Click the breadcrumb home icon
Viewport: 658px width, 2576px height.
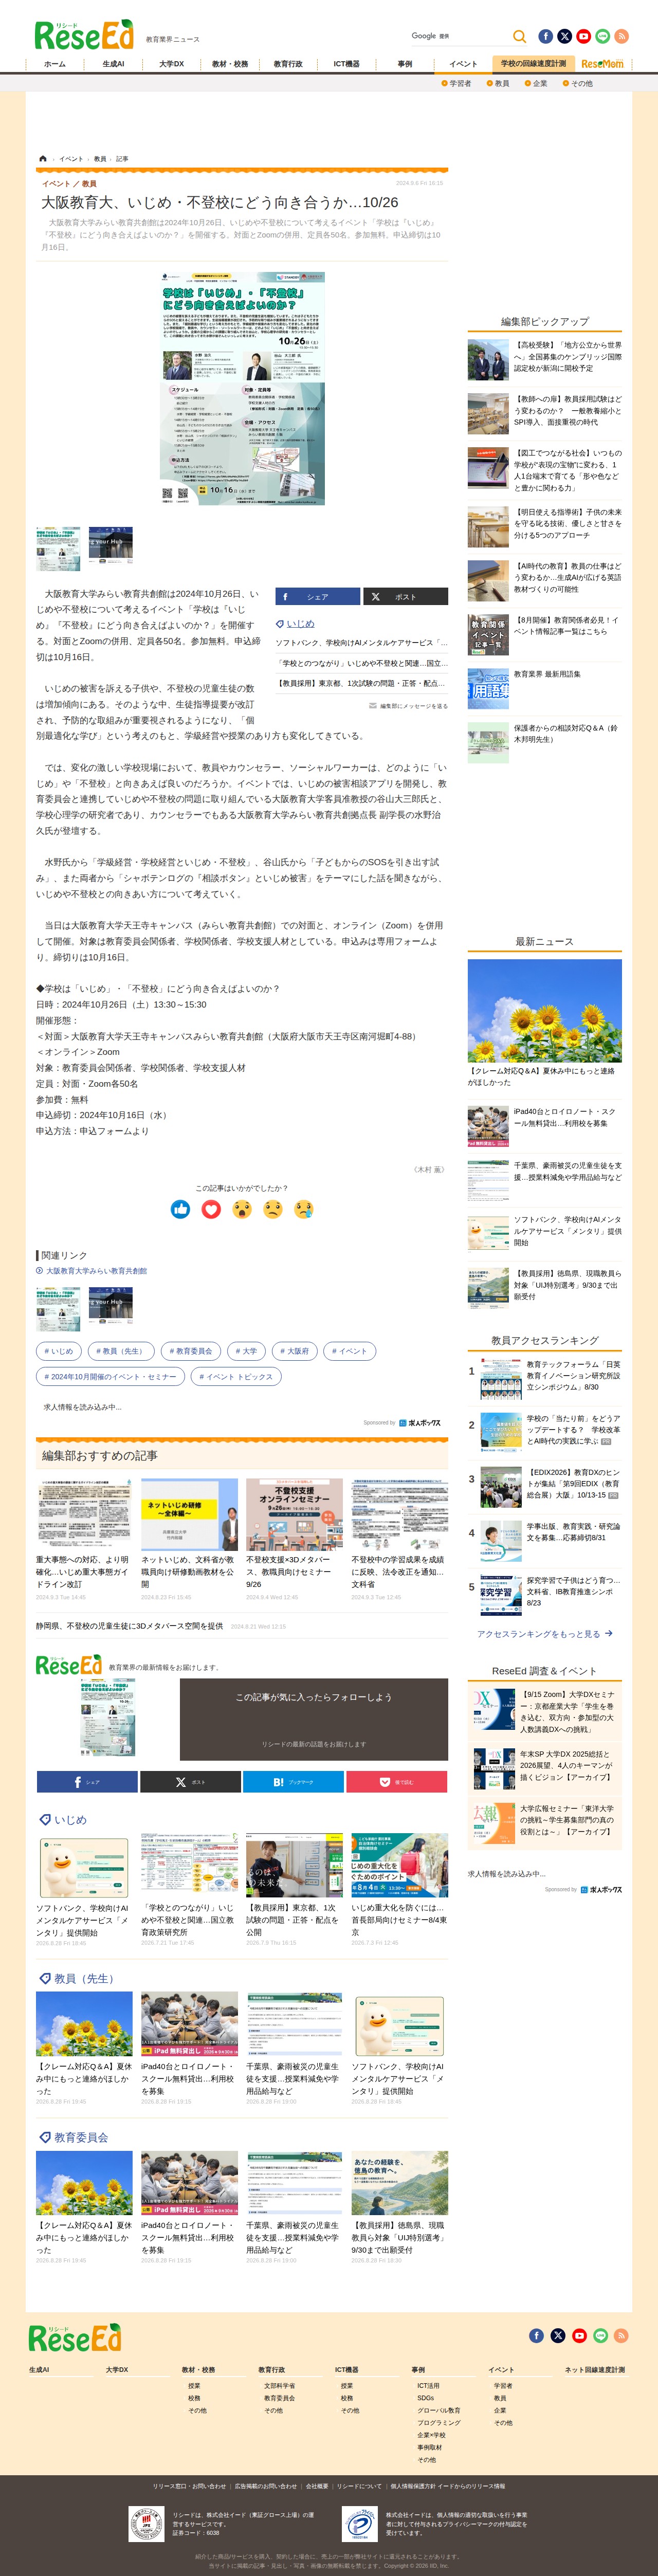pyautogui.click(x=43, y=159)
